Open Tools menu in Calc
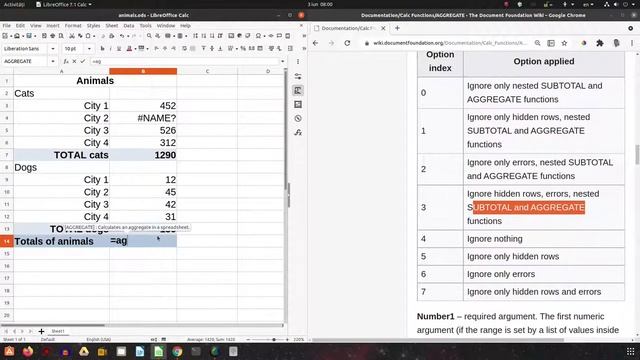Image resolution: width=640 pixels, height=360 pixels. coord(145,25)
